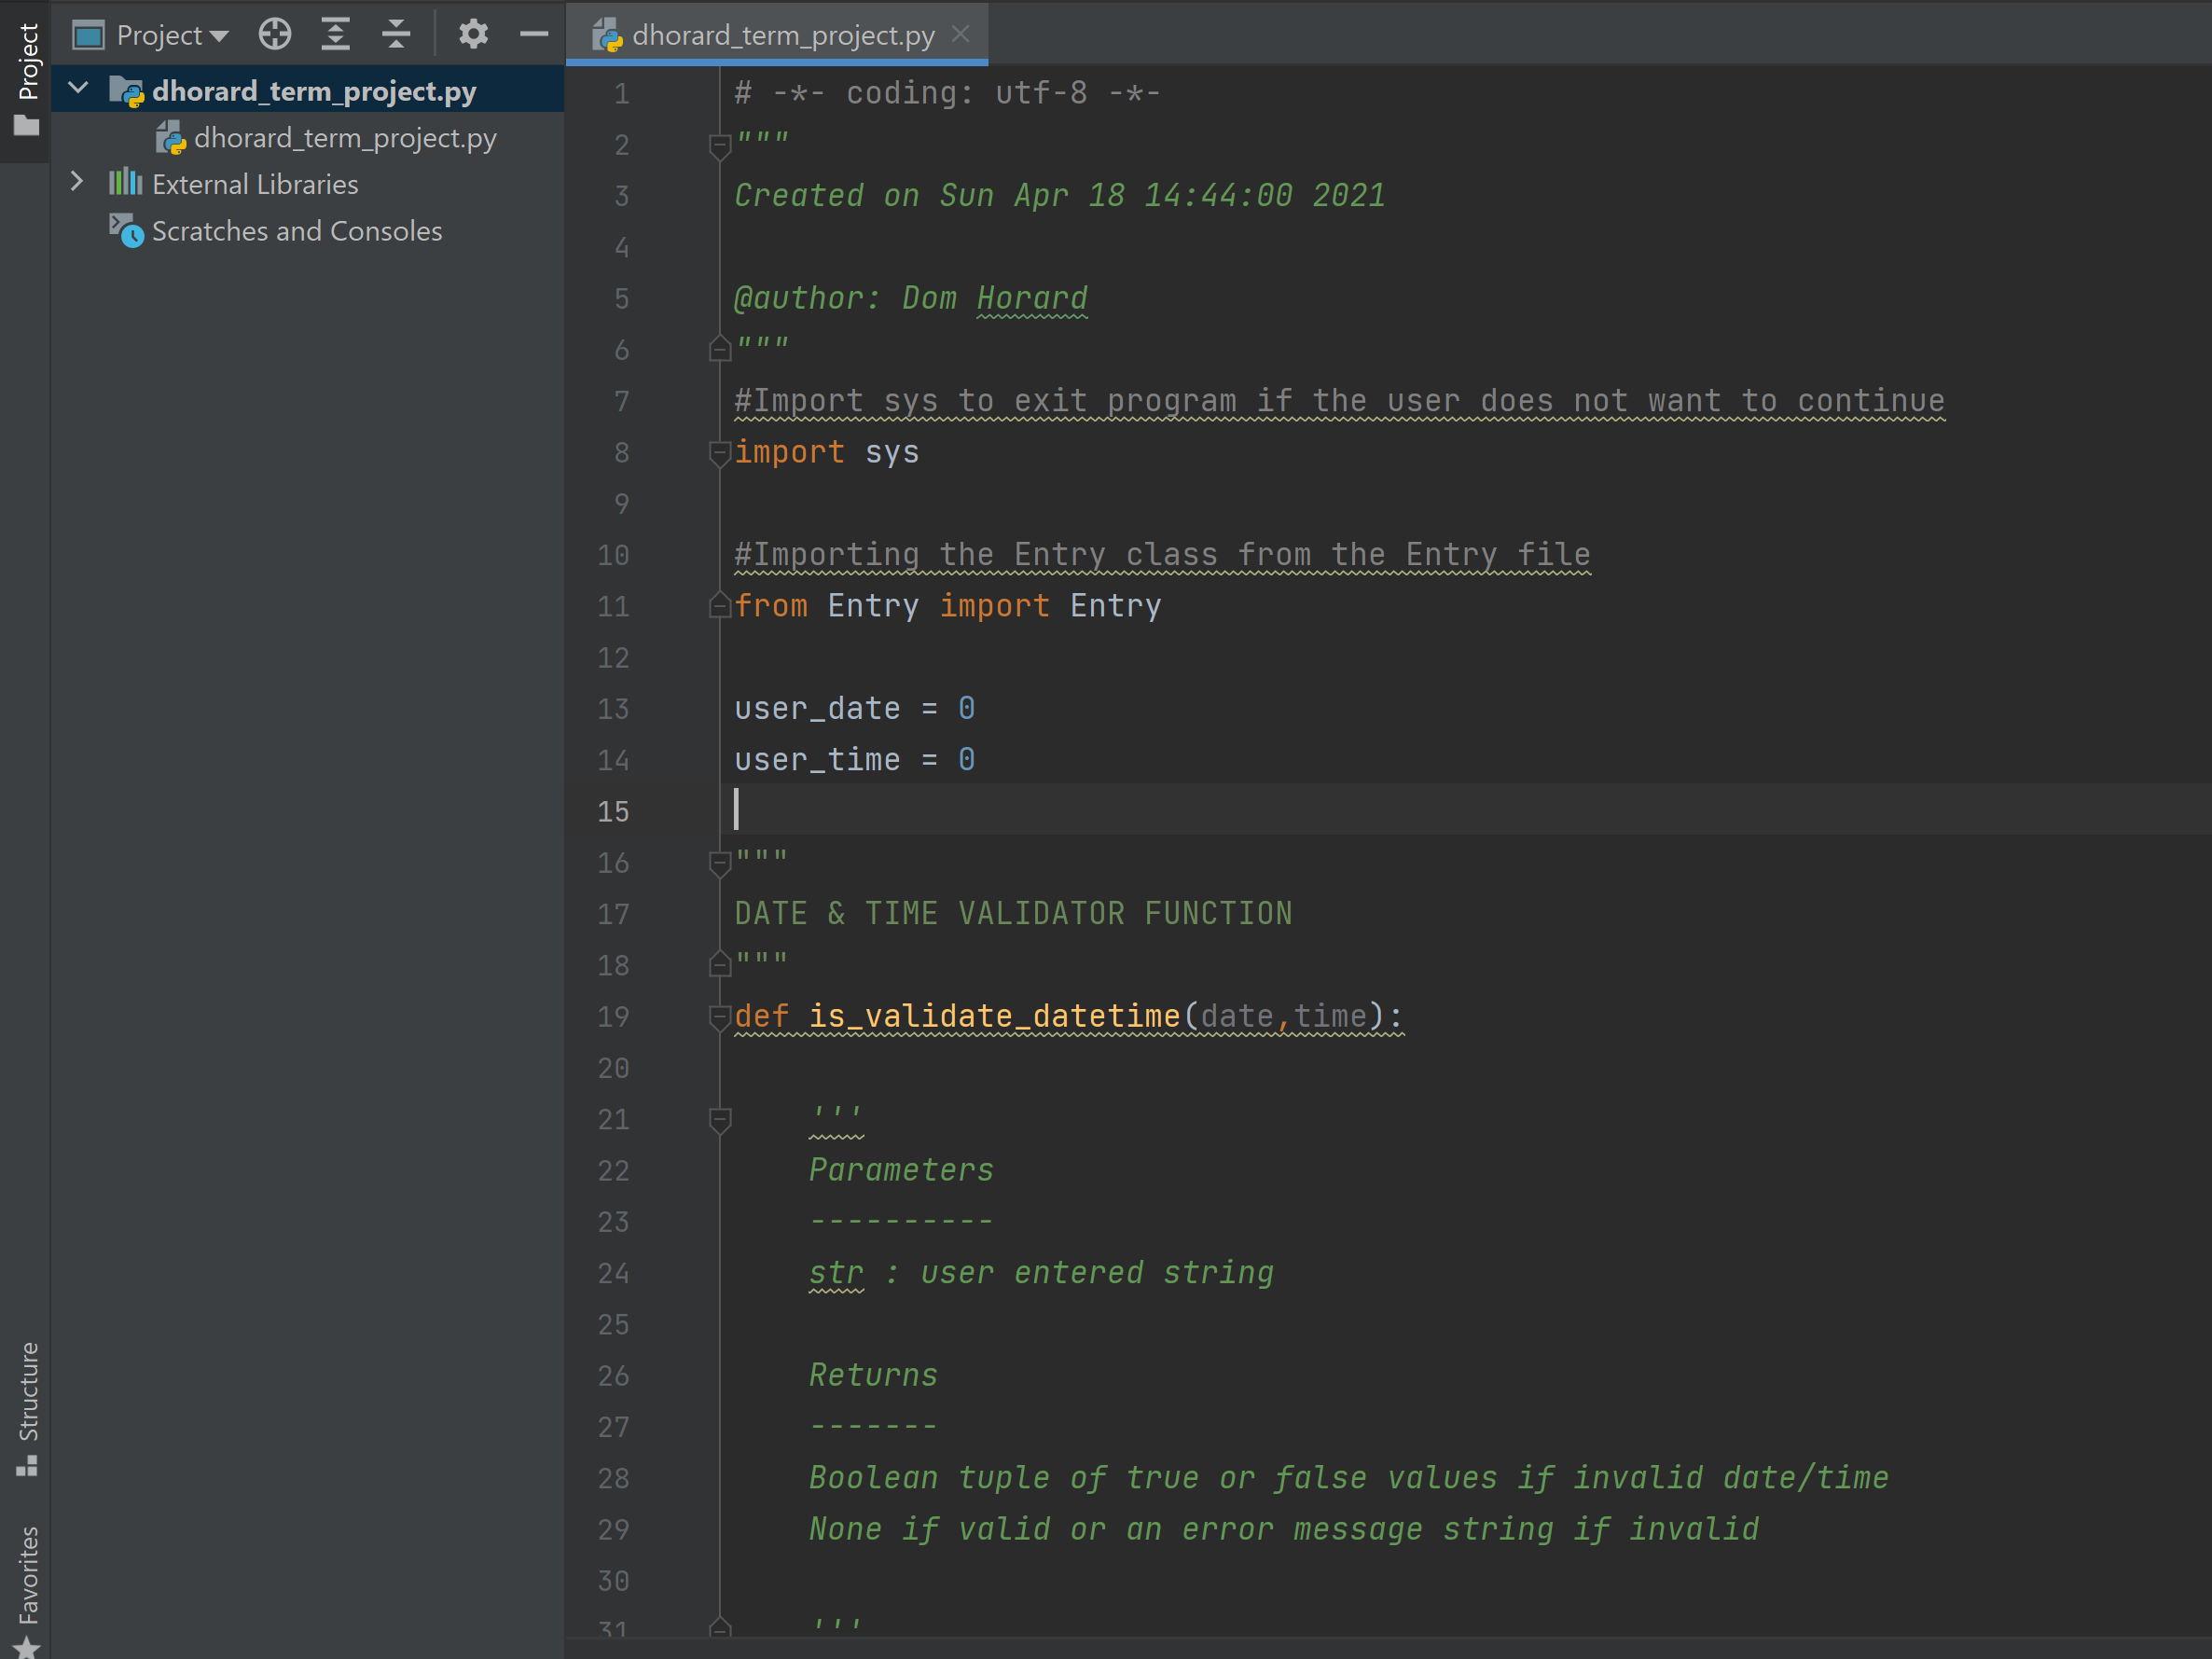The height and width of the screenshot is (1659, 2212).
Task: Click the Collapse All icon in Project toolbar
Action: tap(396, 33)
